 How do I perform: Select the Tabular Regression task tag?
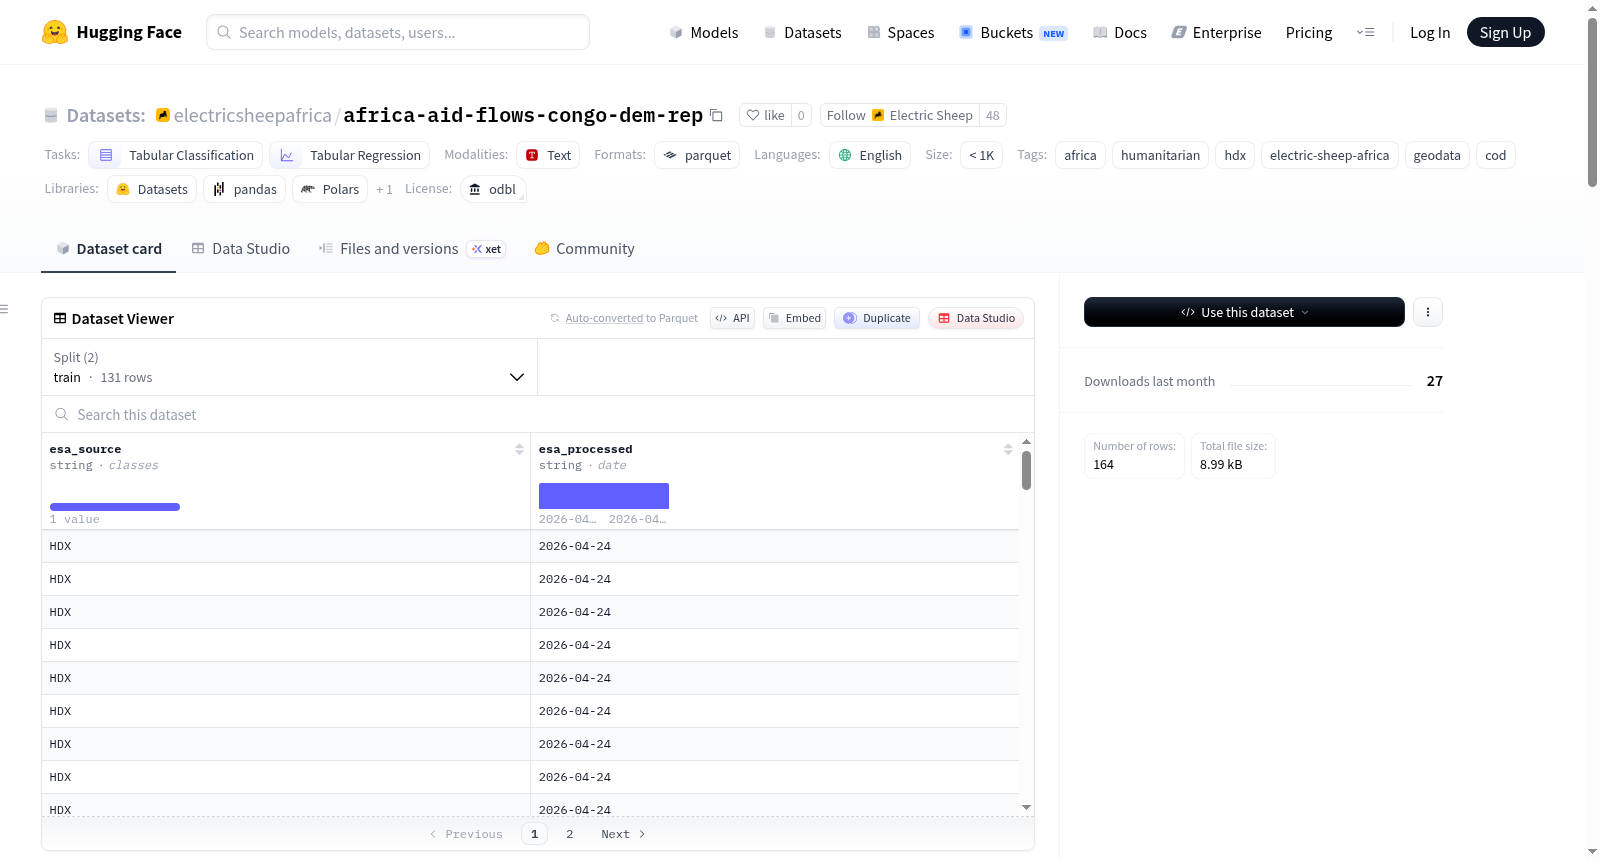[x=350, y=155]
